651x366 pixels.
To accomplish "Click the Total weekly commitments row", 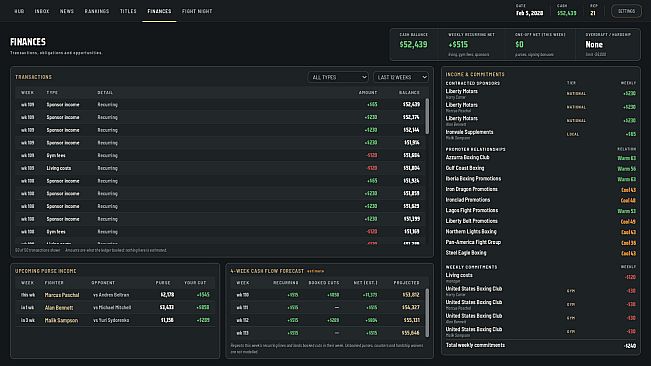I will point(541,345).
